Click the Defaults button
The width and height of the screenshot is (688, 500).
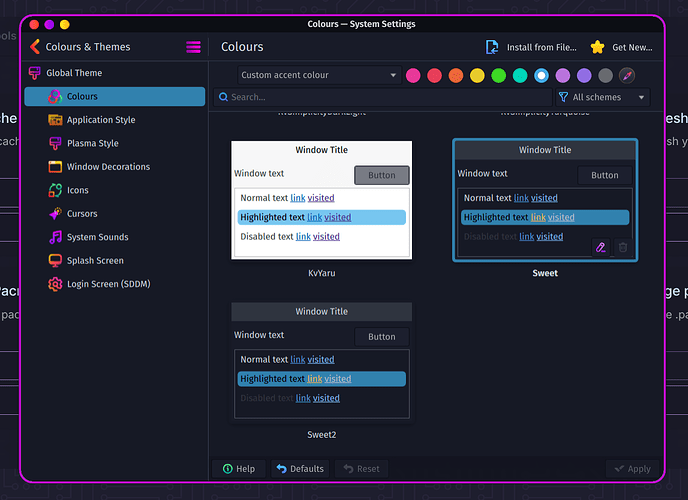[x=300, y=468]
